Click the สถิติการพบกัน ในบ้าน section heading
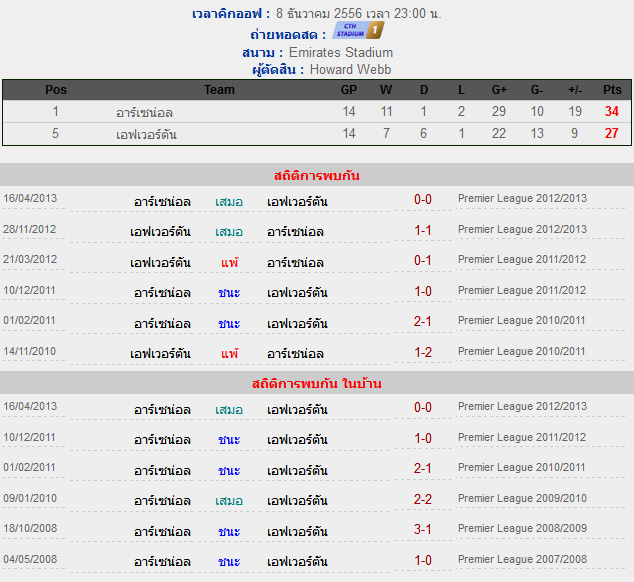 pyautogui.click(x=317, y=383)
